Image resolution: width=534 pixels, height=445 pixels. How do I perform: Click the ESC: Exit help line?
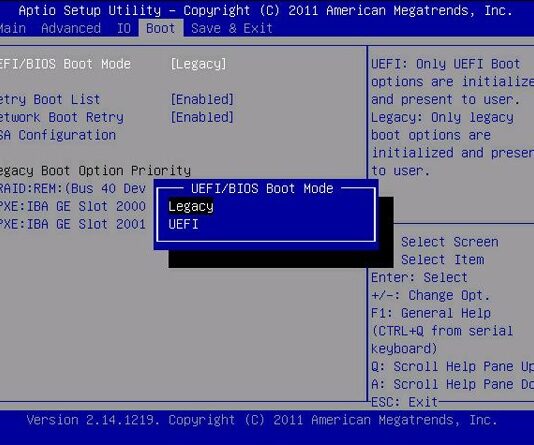(x=404, y=402)
